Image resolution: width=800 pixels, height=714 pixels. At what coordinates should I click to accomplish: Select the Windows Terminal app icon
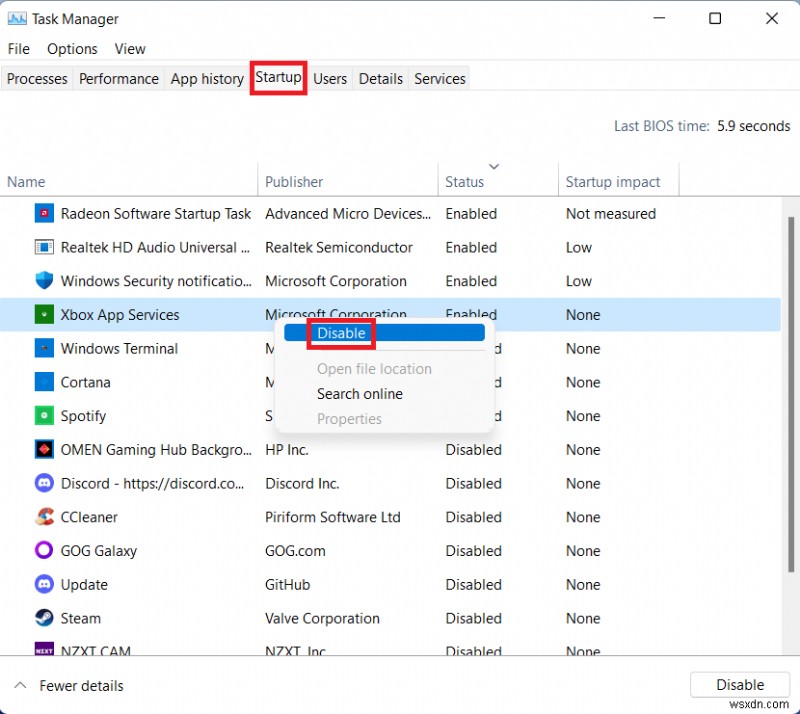click(x=44, y=348)
